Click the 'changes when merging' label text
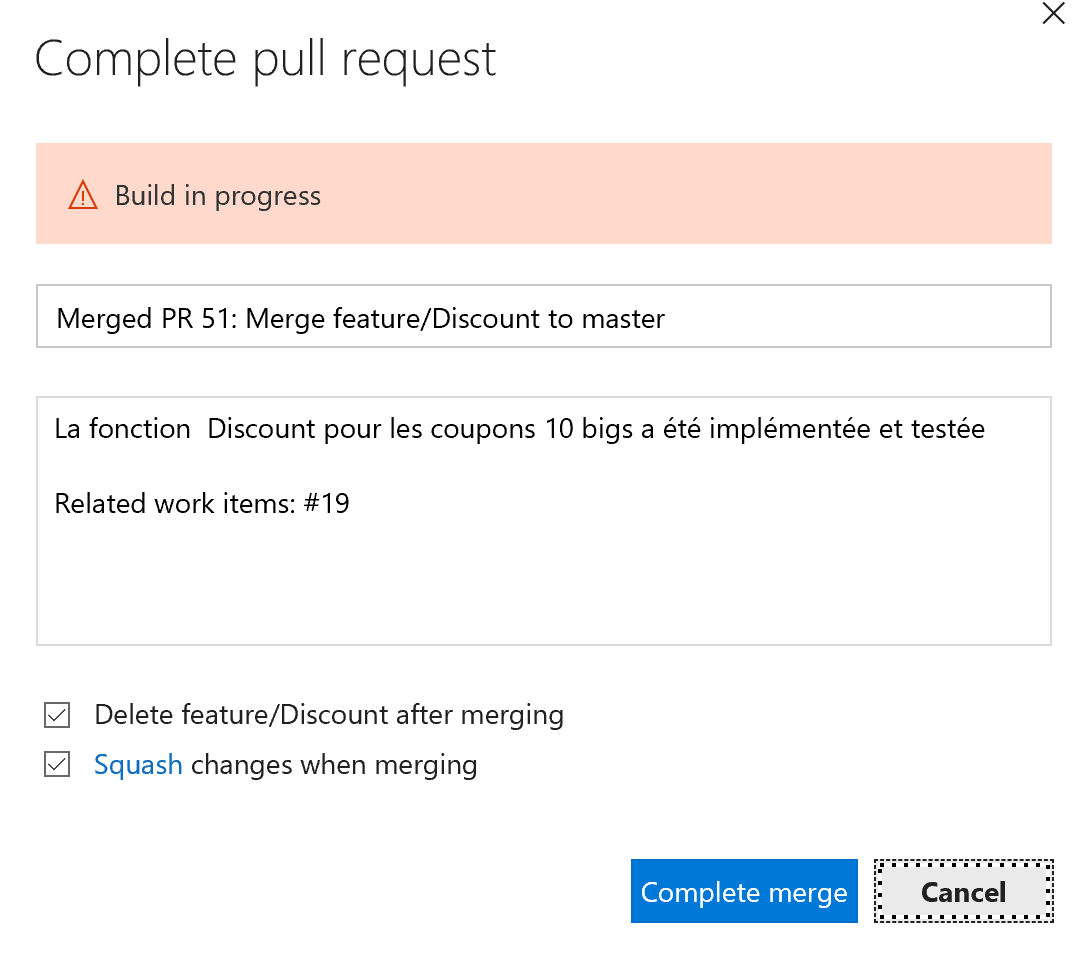The width and height of the screenshot is (1085, 960). (x=334, y=765)
